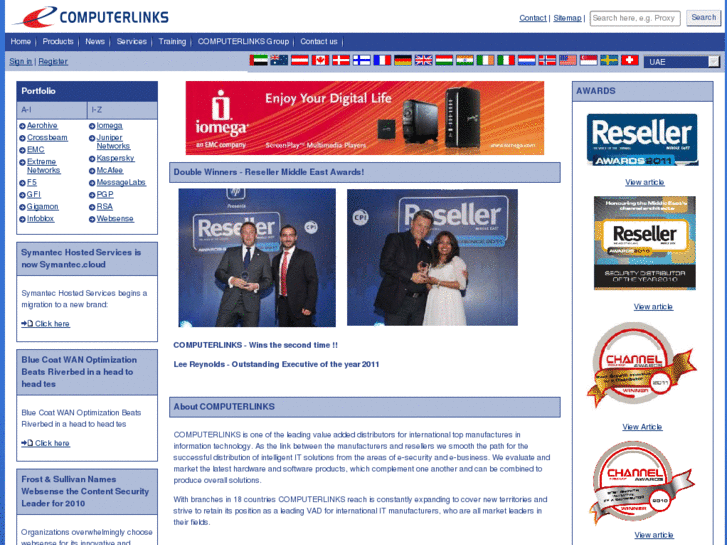The width and height of the screenshot is (727, 545).
Task: Choose the Canada flag
Action: 320,60
